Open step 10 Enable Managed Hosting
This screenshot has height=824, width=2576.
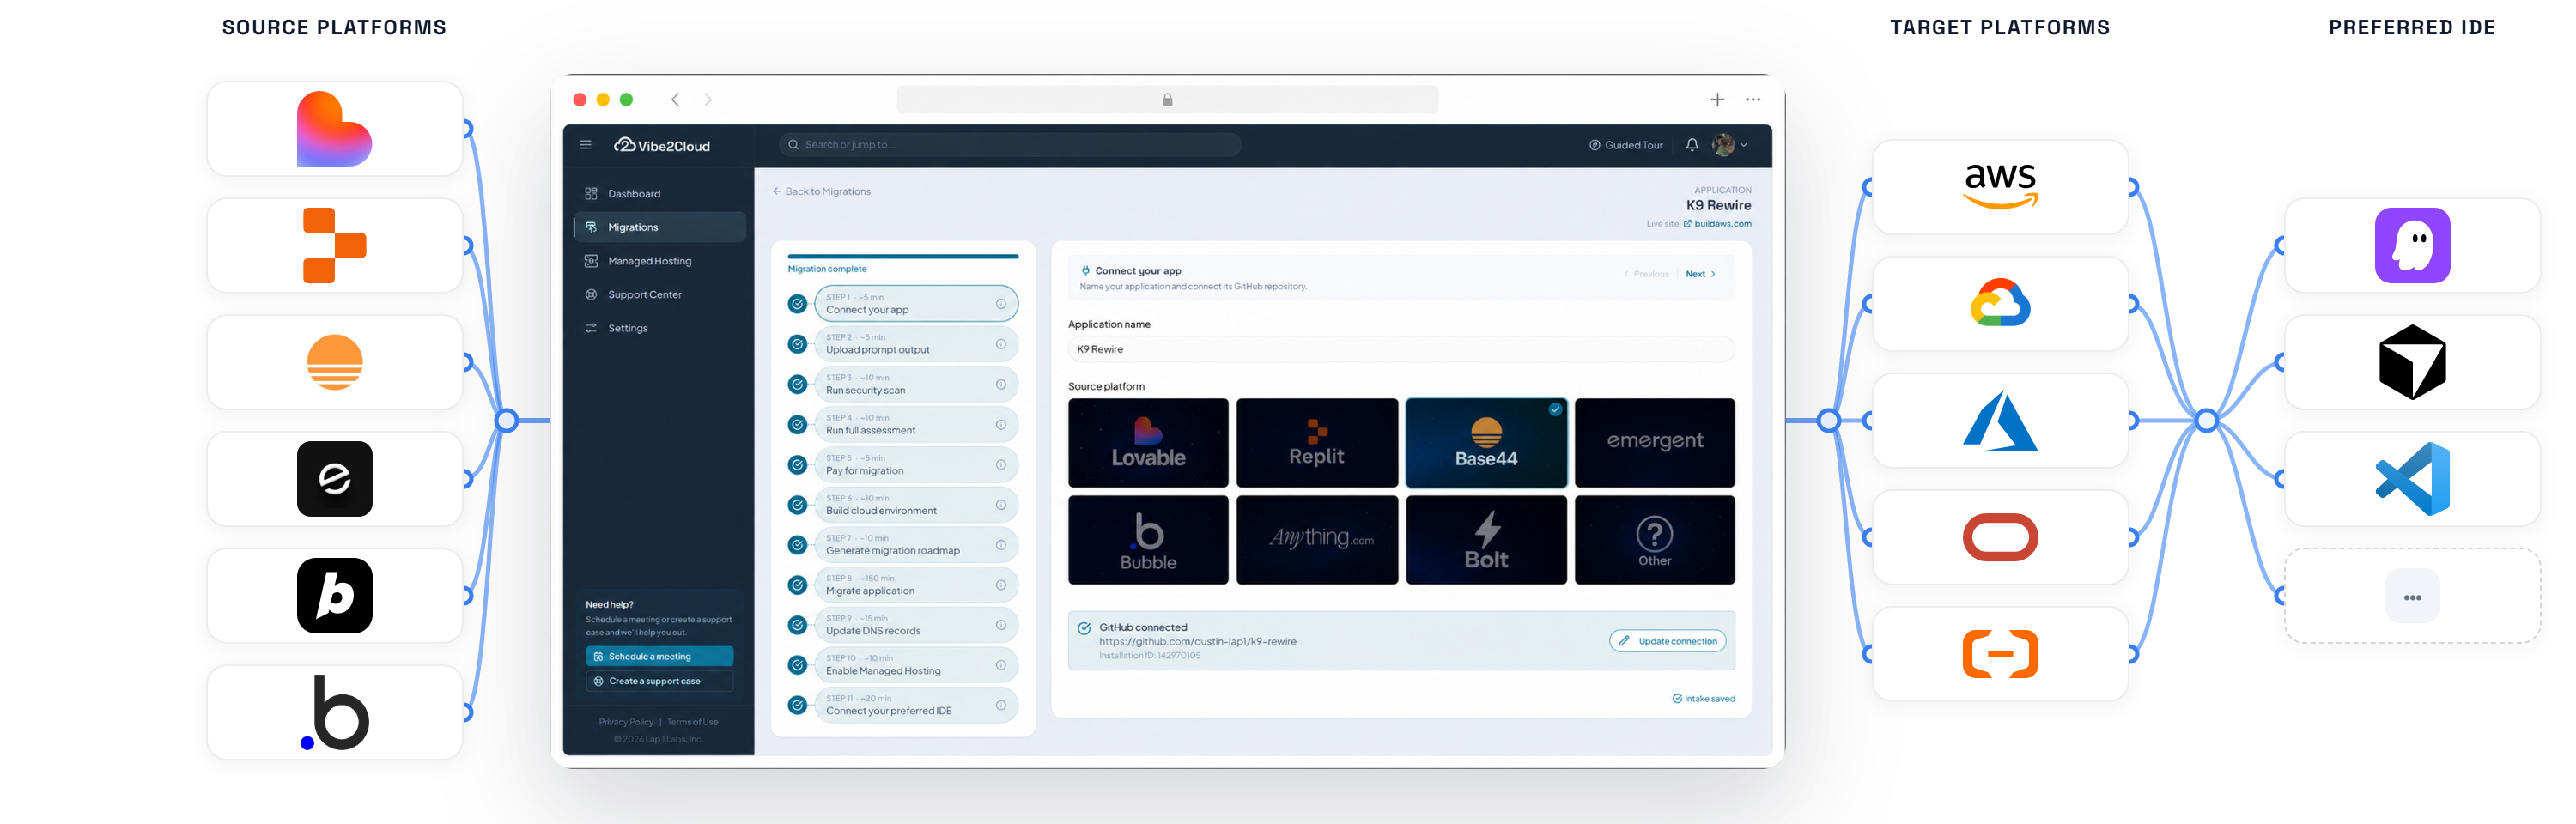click(916, 665)
